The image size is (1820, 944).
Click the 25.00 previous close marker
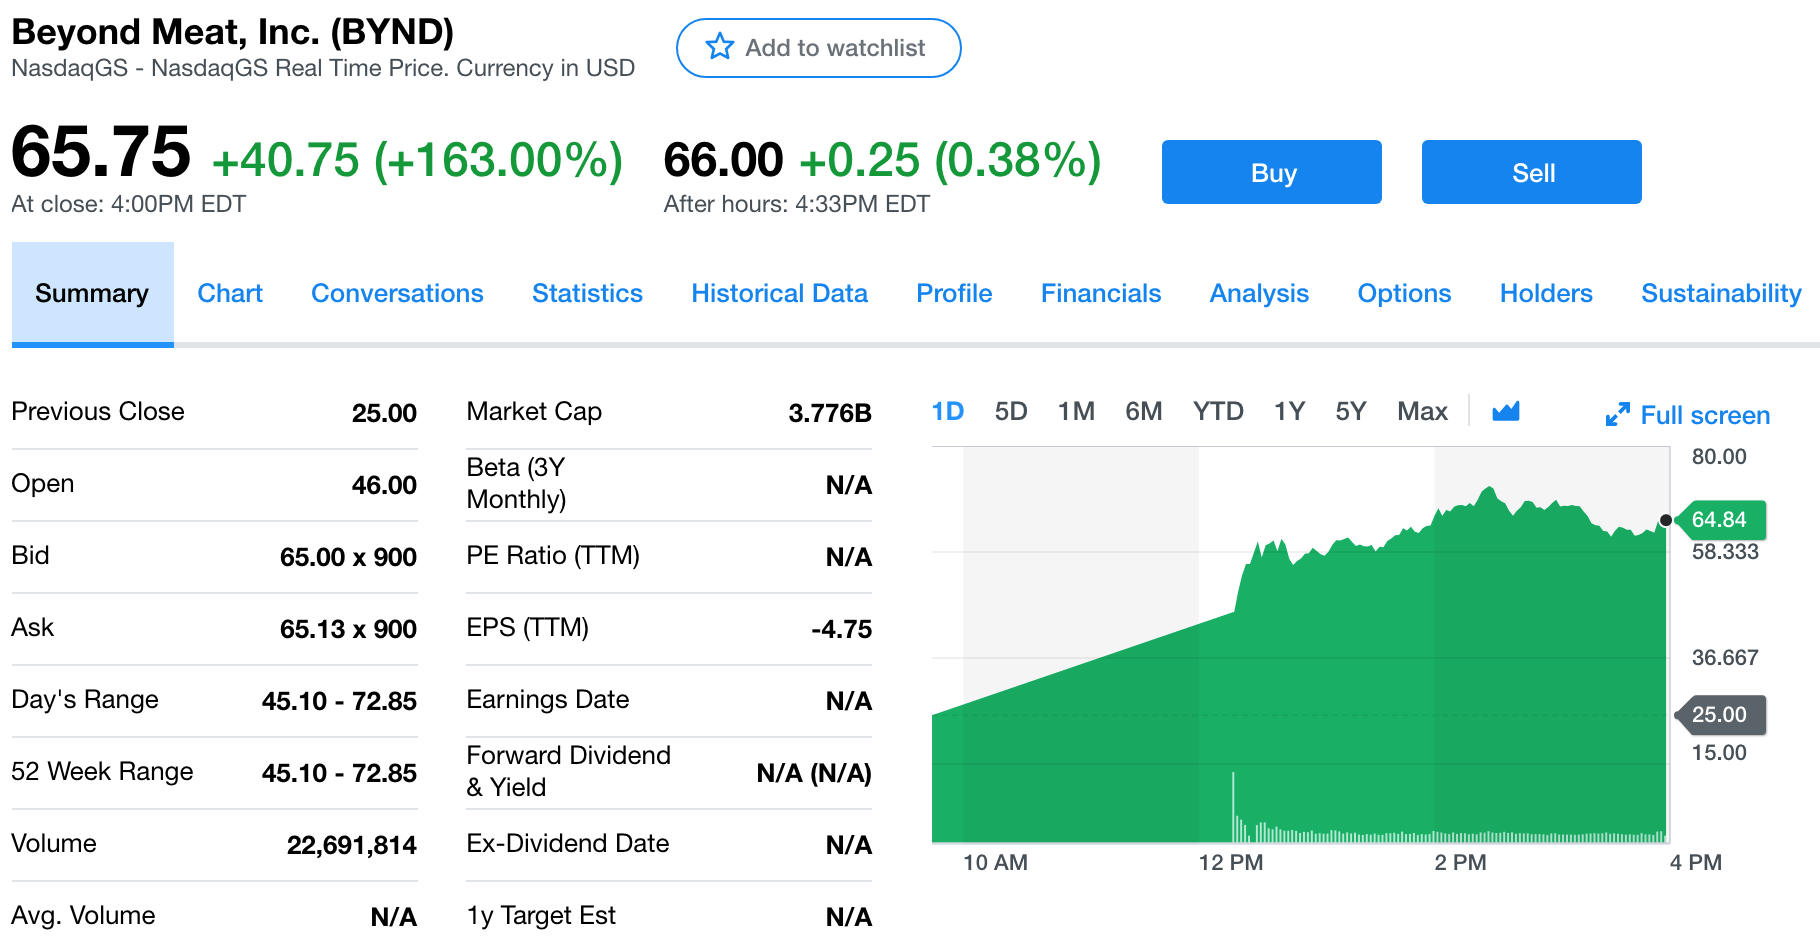1722,715
